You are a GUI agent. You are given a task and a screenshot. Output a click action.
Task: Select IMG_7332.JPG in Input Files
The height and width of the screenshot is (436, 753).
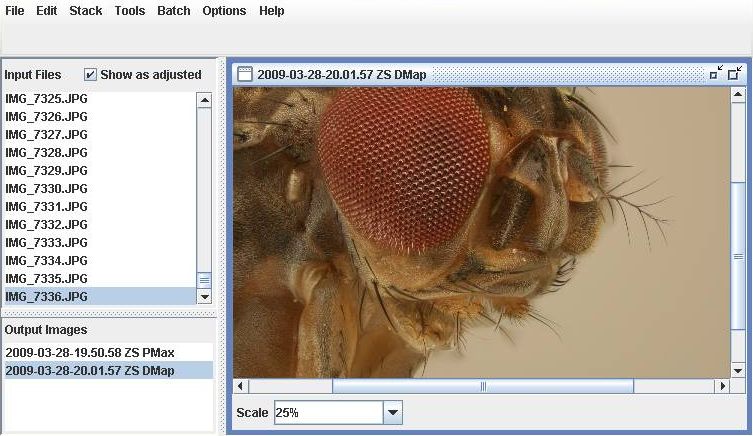coord(100,225)
